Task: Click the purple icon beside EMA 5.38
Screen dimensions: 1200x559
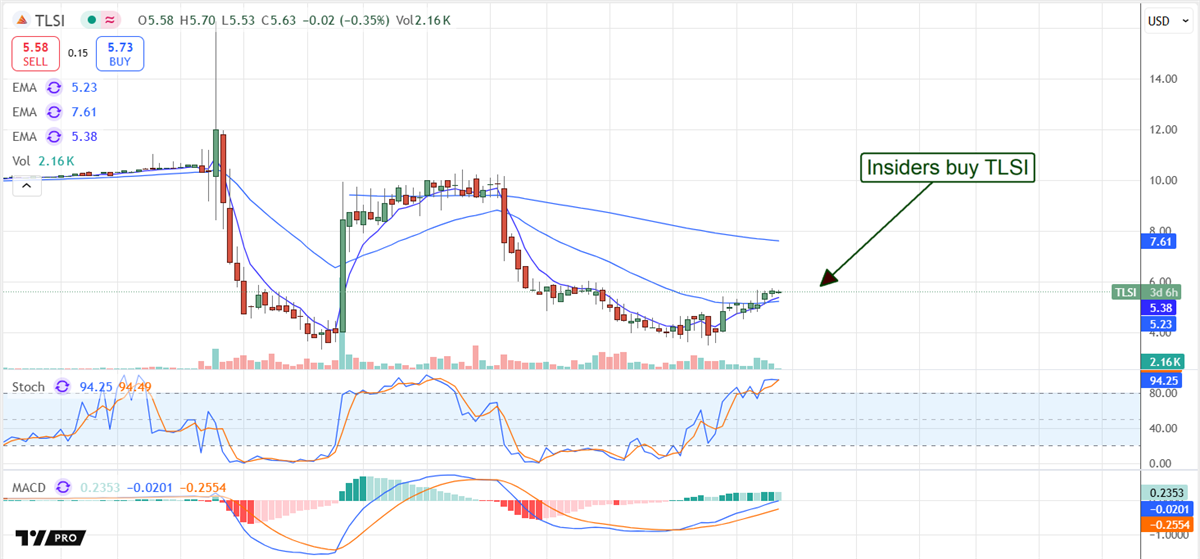Action: pyautogui.click(x=56, y=136)
